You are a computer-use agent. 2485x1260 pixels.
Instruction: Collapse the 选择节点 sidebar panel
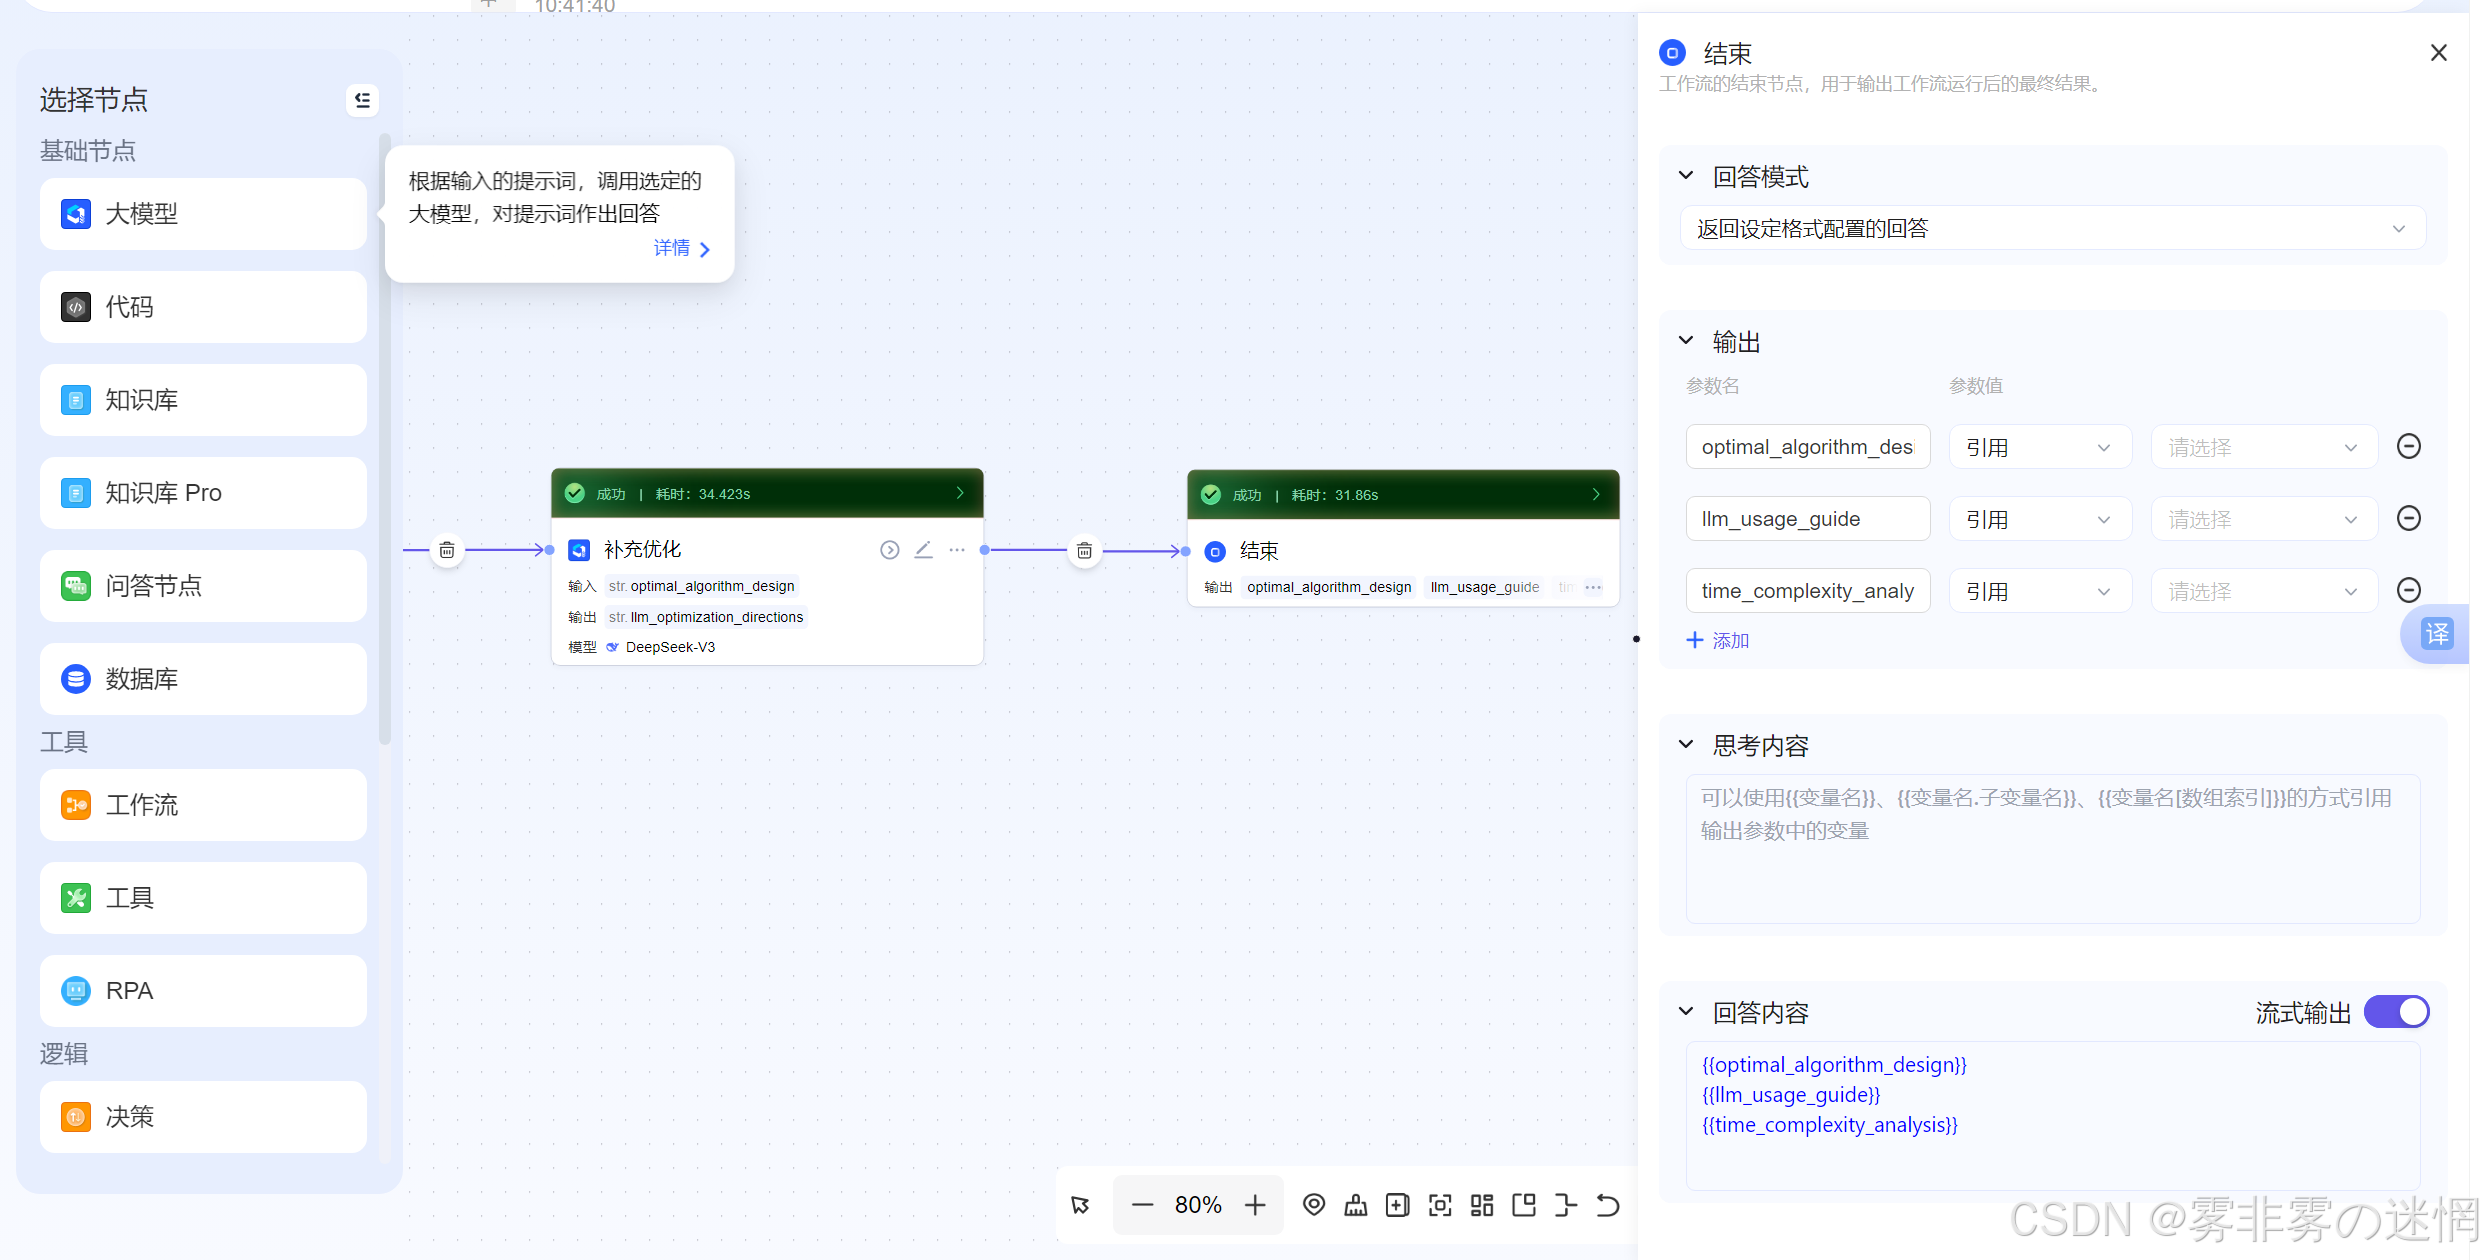[362, 100]
